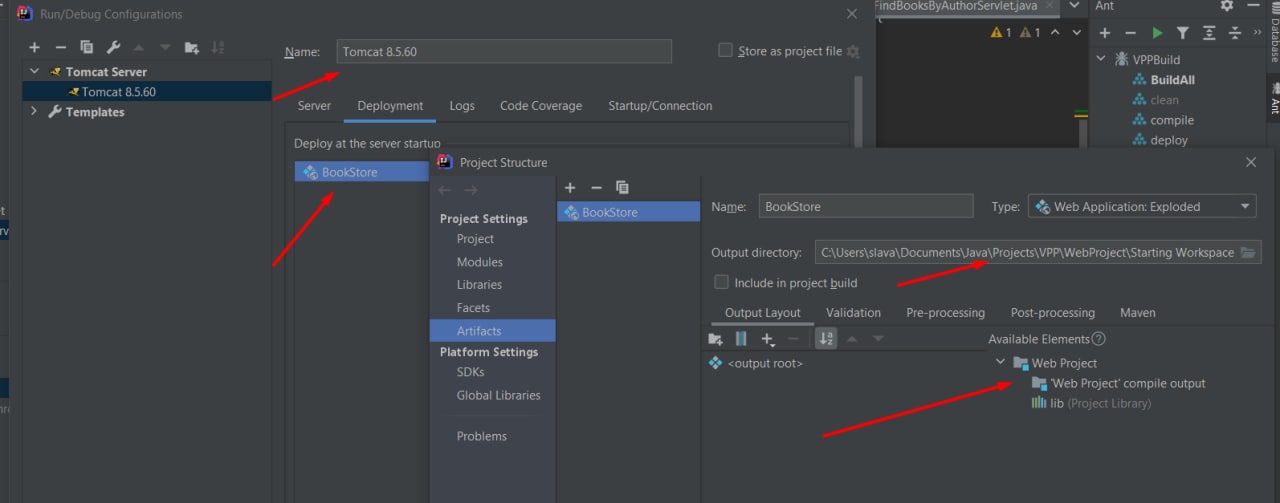Switch to the Server tab
Image resolution: width=1280 pixels, height=503 pixels.
click(x=314, y=106)
